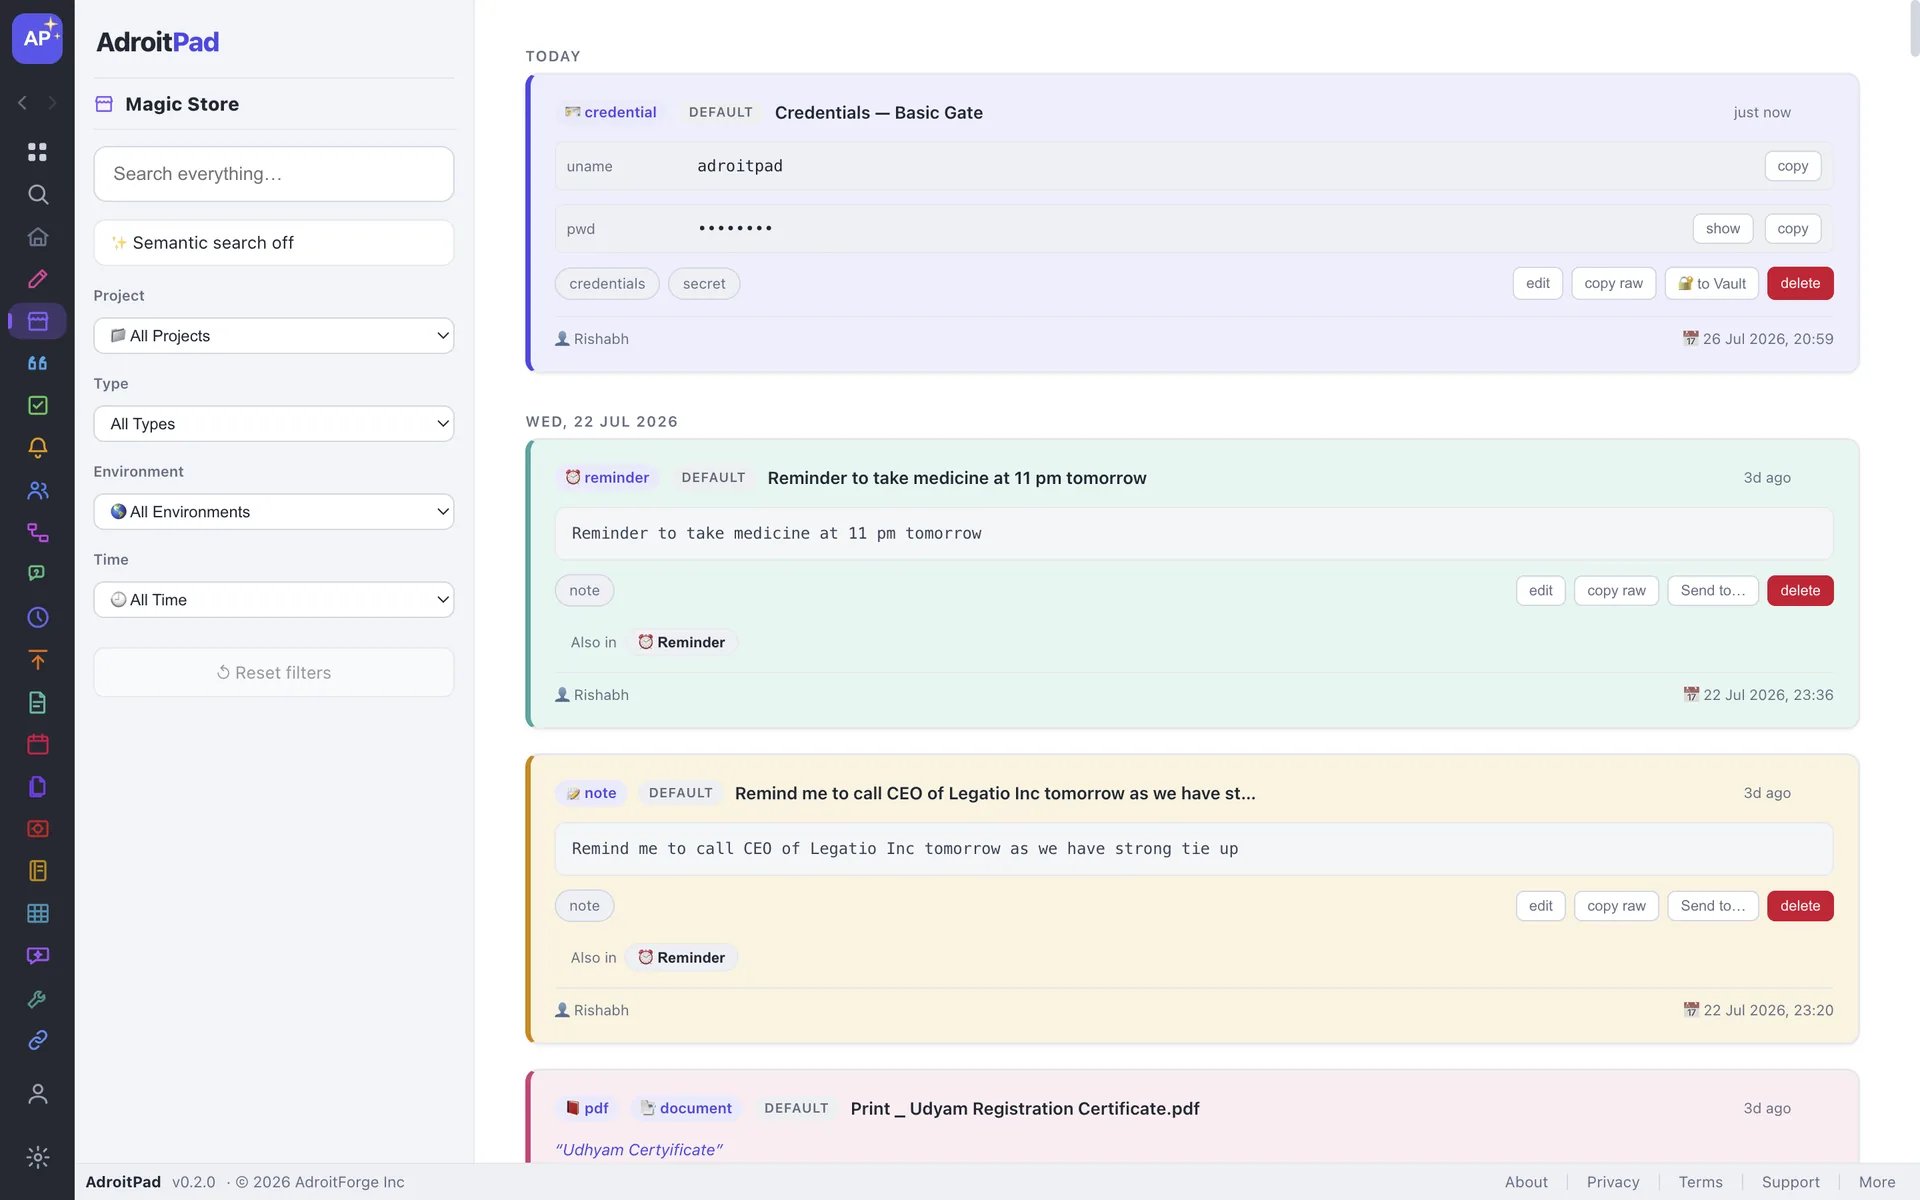The image size is (1920, 1200).
Task: Delete the medicine reminder card
Action: coord(1799,591)
